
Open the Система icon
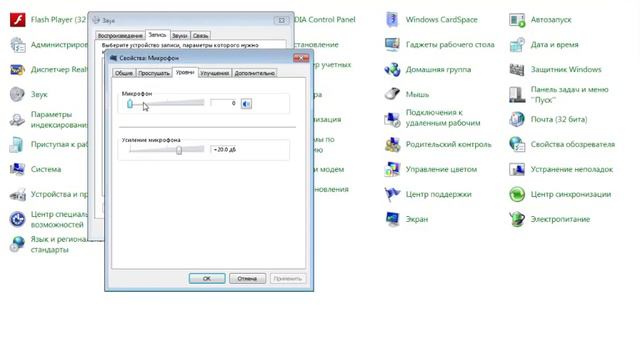click(x=18, y=169)
